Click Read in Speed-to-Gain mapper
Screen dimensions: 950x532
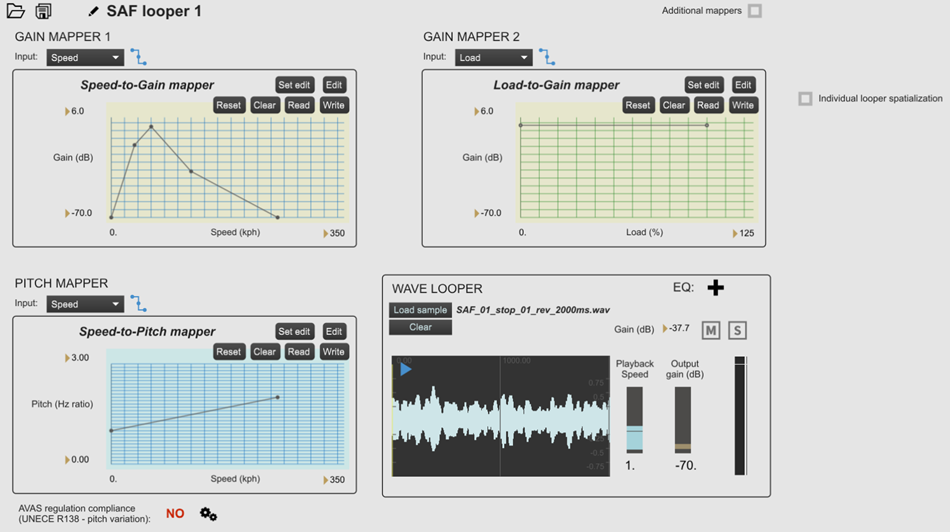(299, 105)
